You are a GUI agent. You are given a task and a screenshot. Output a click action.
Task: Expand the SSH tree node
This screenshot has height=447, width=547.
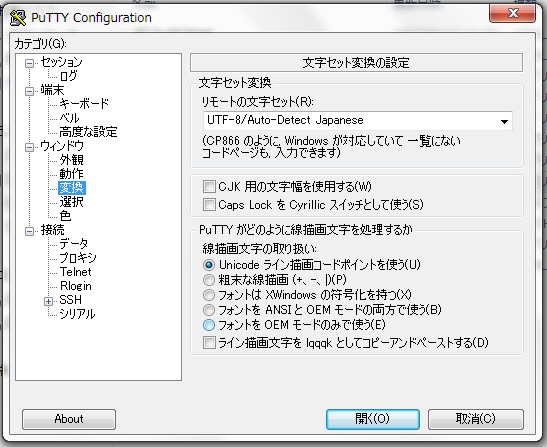(48, 301)
